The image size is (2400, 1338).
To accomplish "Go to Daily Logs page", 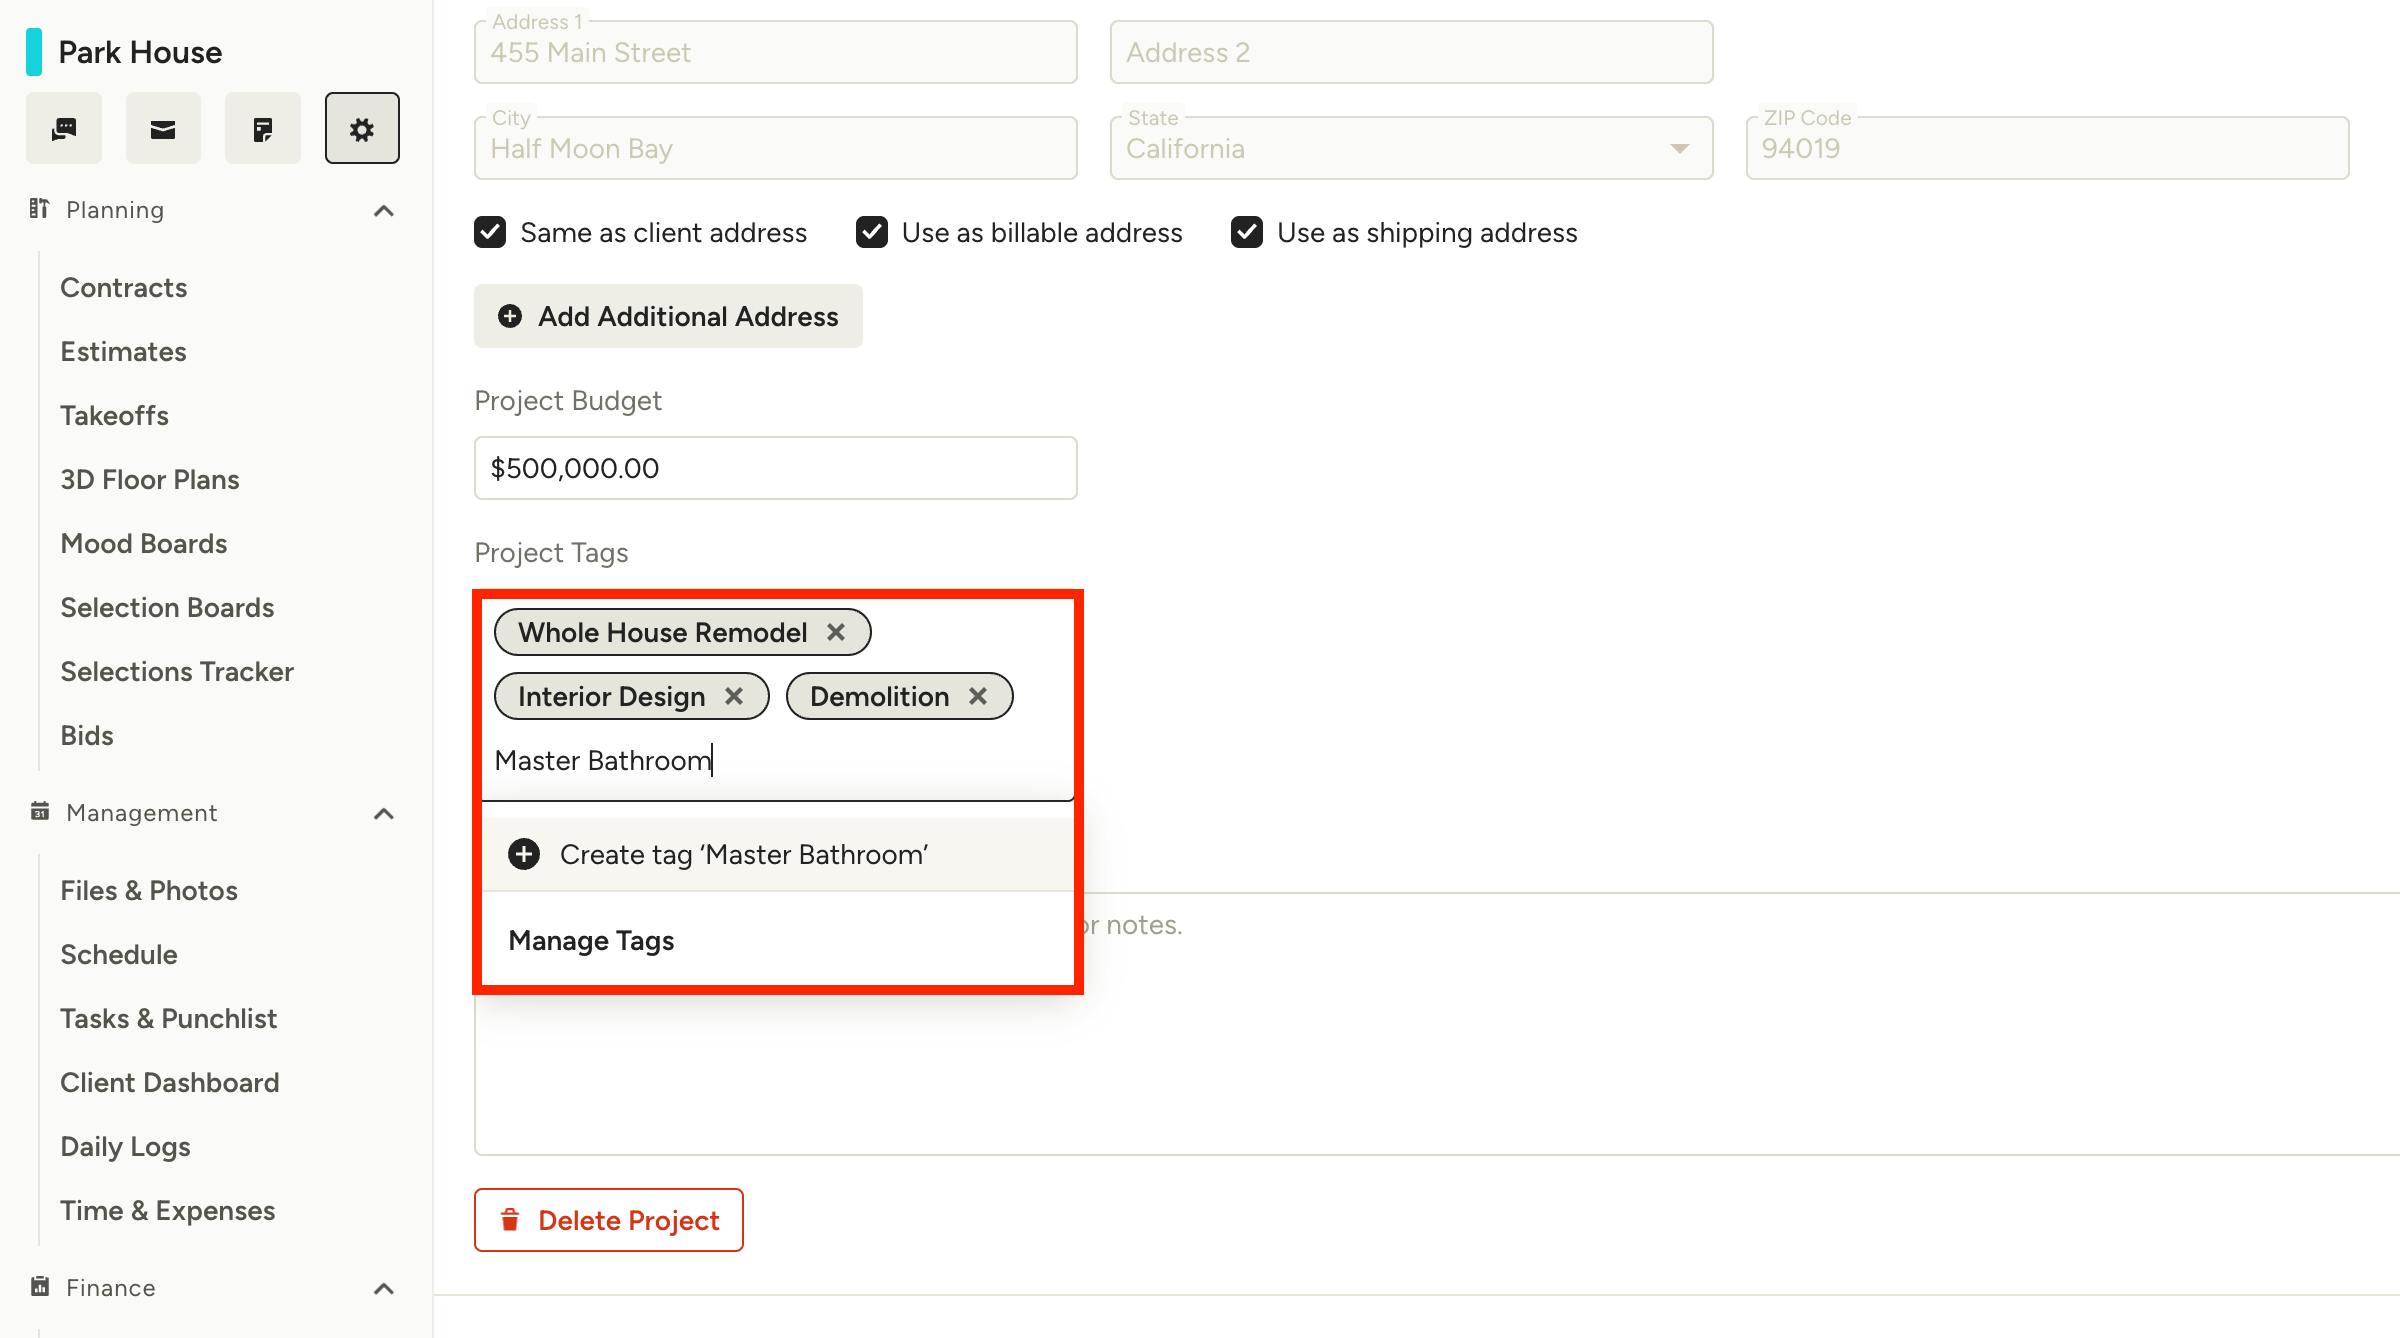I will point(125,1146).
